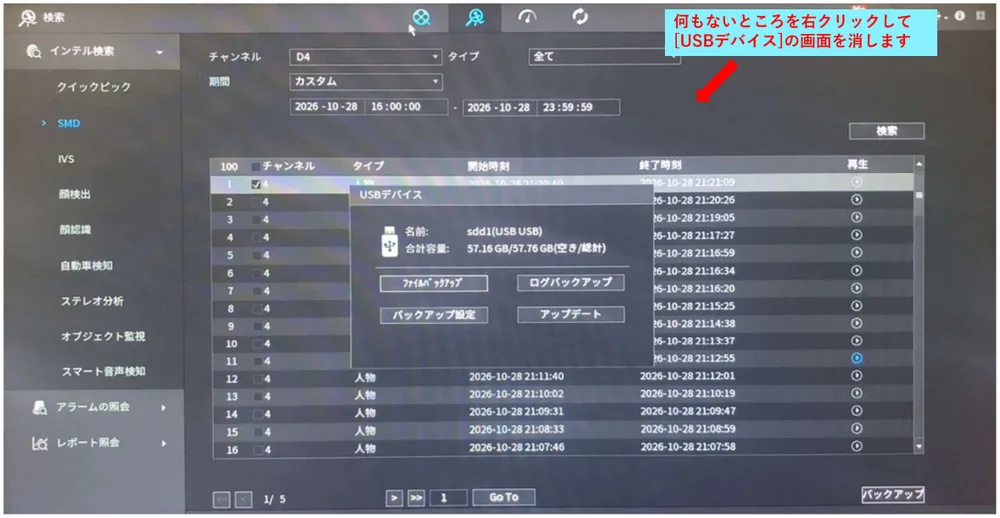Play the recording ending 21:17:27

point(857,235)
